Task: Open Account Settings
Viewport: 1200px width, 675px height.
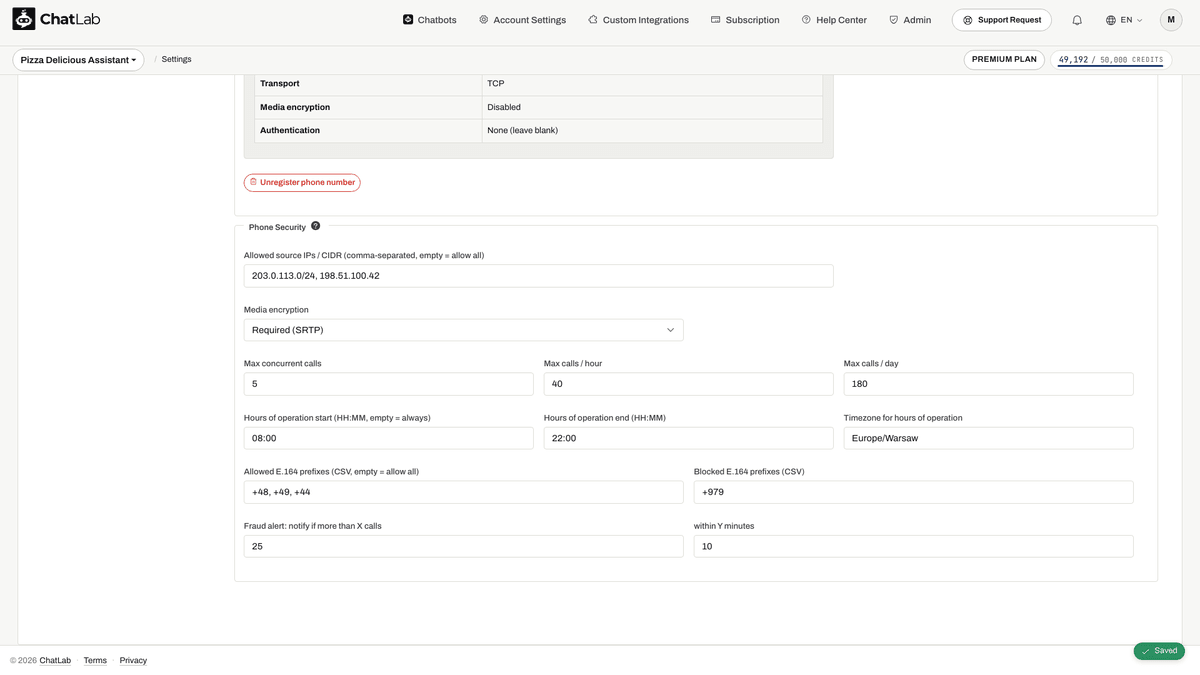Action: [522, 20]
